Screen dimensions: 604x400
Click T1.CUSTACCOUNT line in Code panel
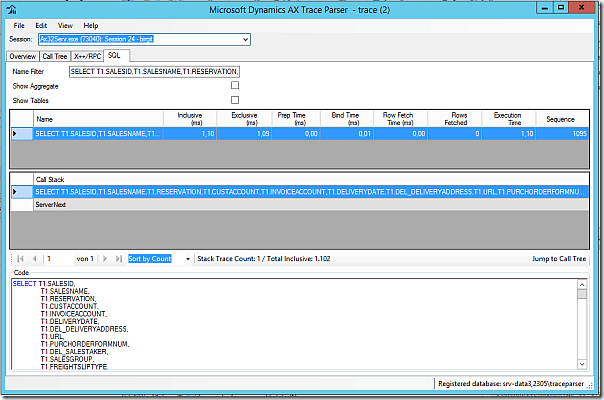coord(69,306)
